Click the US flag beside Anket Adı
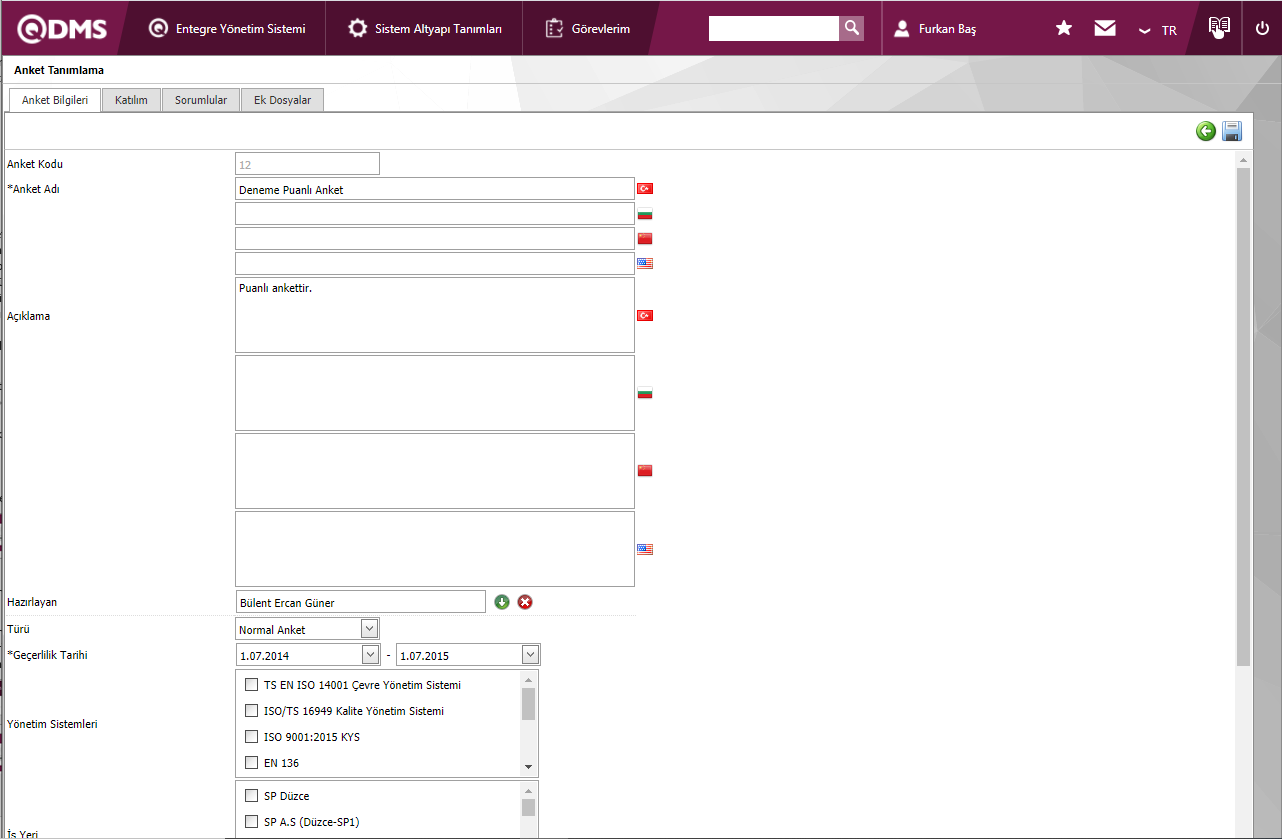 coord(645,264)
